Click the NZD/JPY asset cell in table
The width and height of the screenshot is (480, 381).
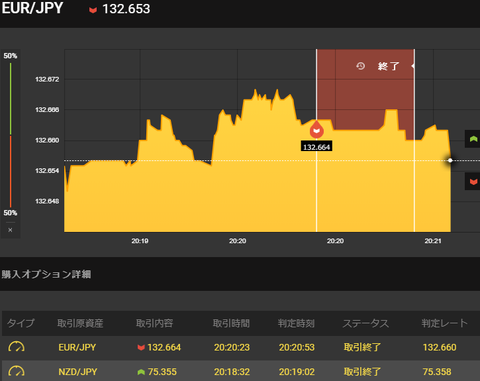[78, 372]
